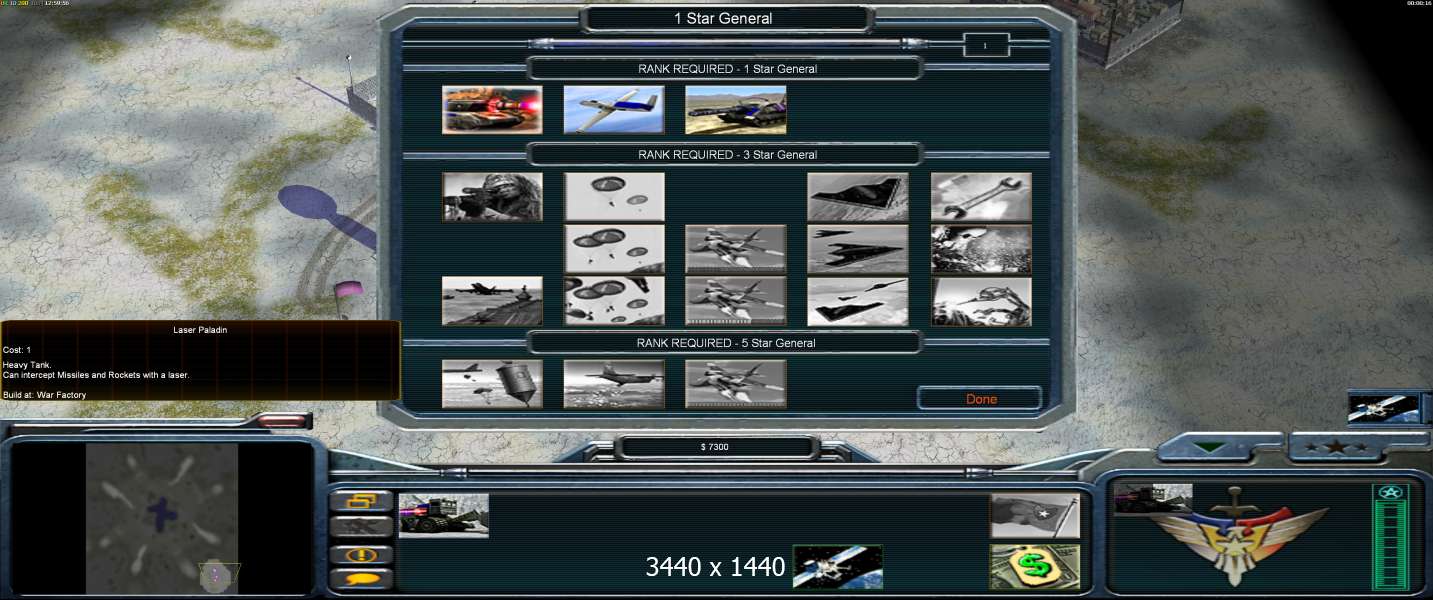Click the game timer in top-right corner
The height and width of the screenshot is (600, 1433).
[1418, 4]
